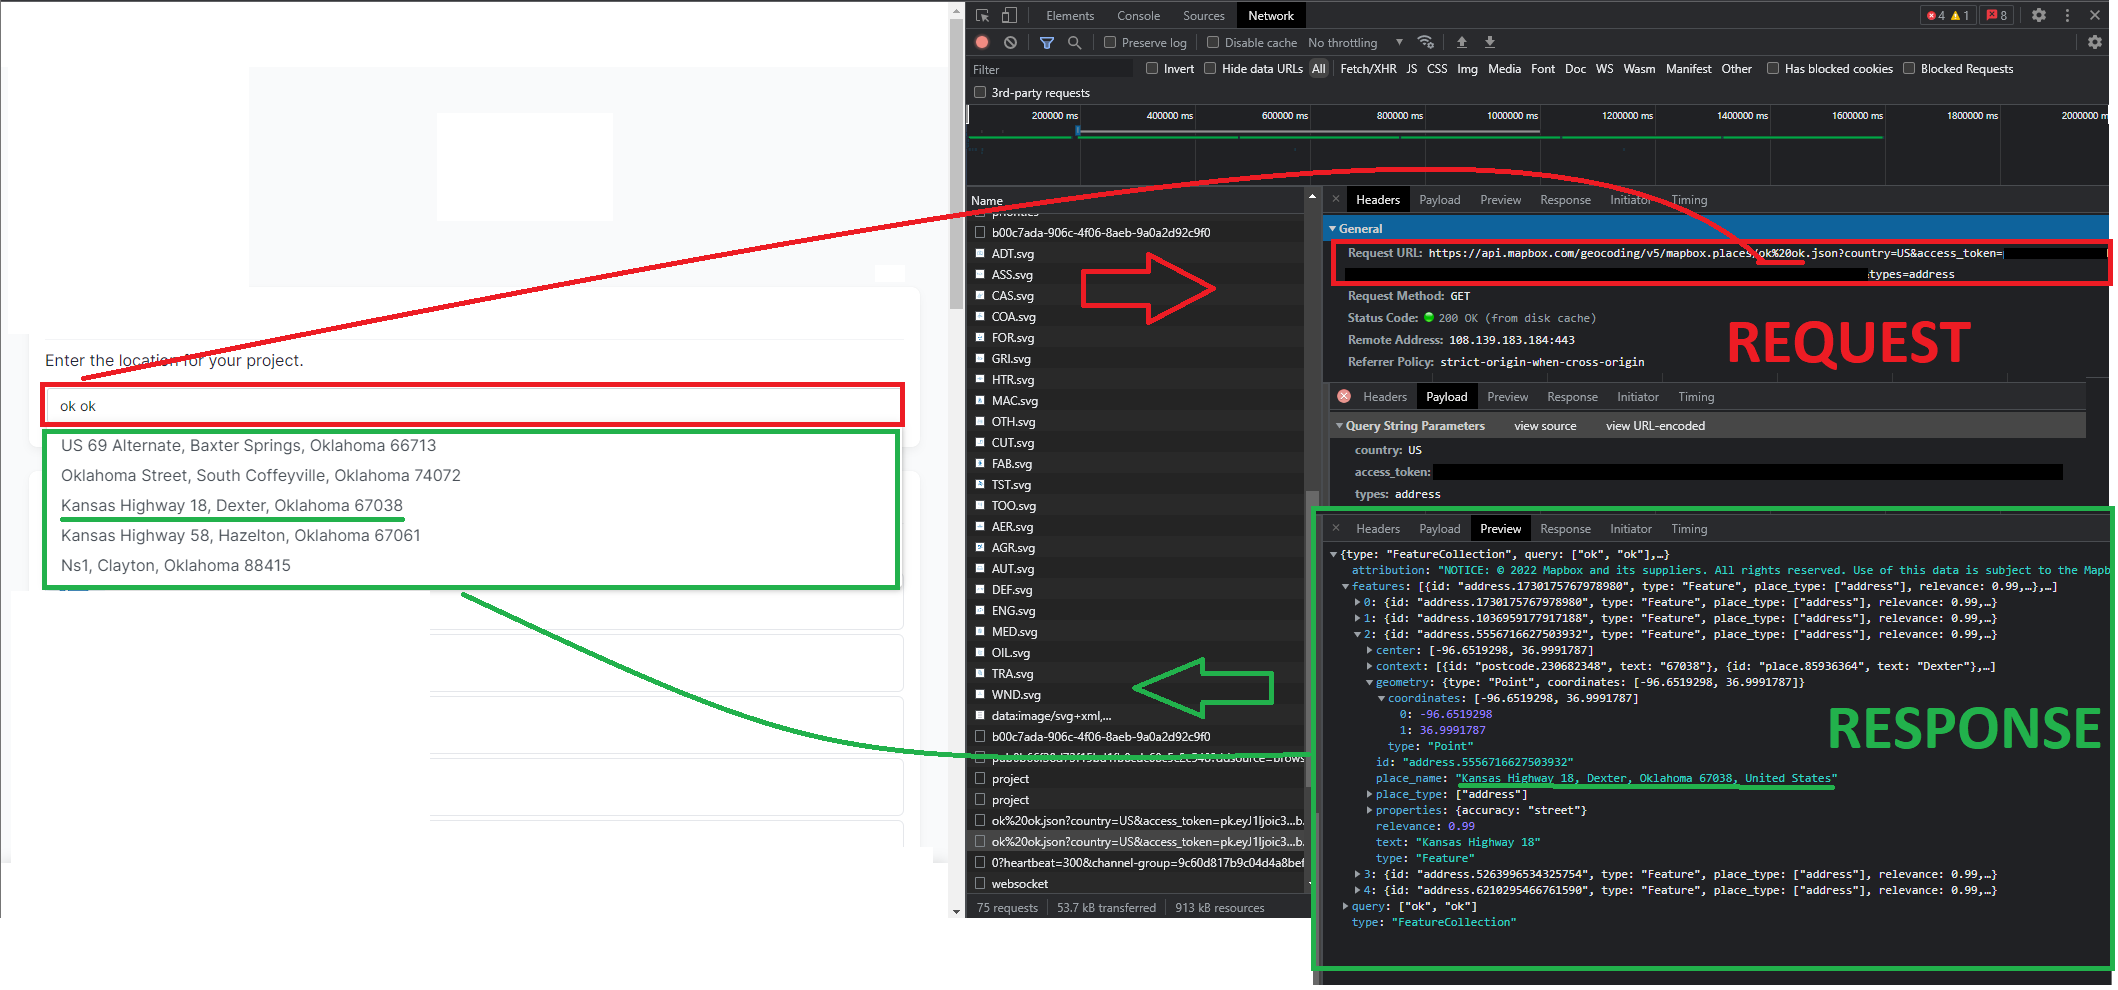Screen dimensions: 2118x990
Task: Expand feature 4 in response preview
Action: pos(1357,890)
